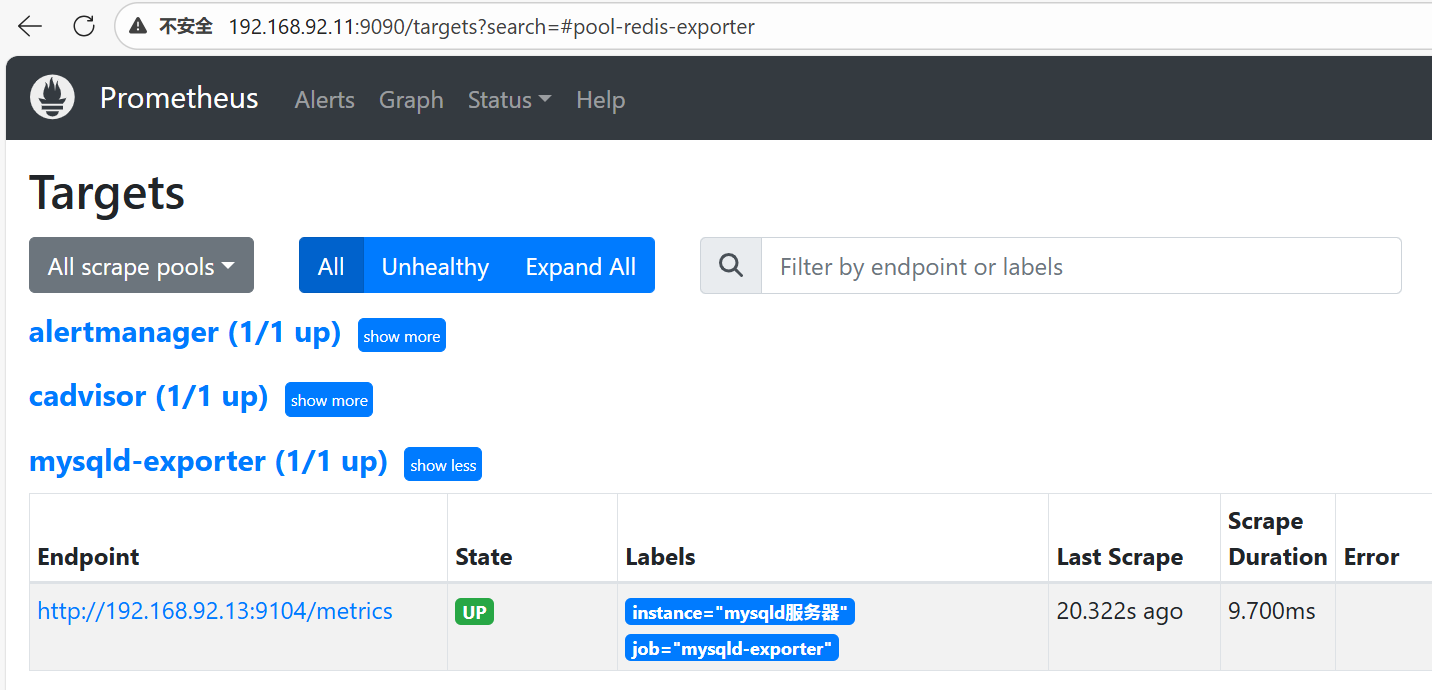This screenshot has height=690, width=1432.
Task: Click the UP state badge
Action: click(x=475, y=612)
